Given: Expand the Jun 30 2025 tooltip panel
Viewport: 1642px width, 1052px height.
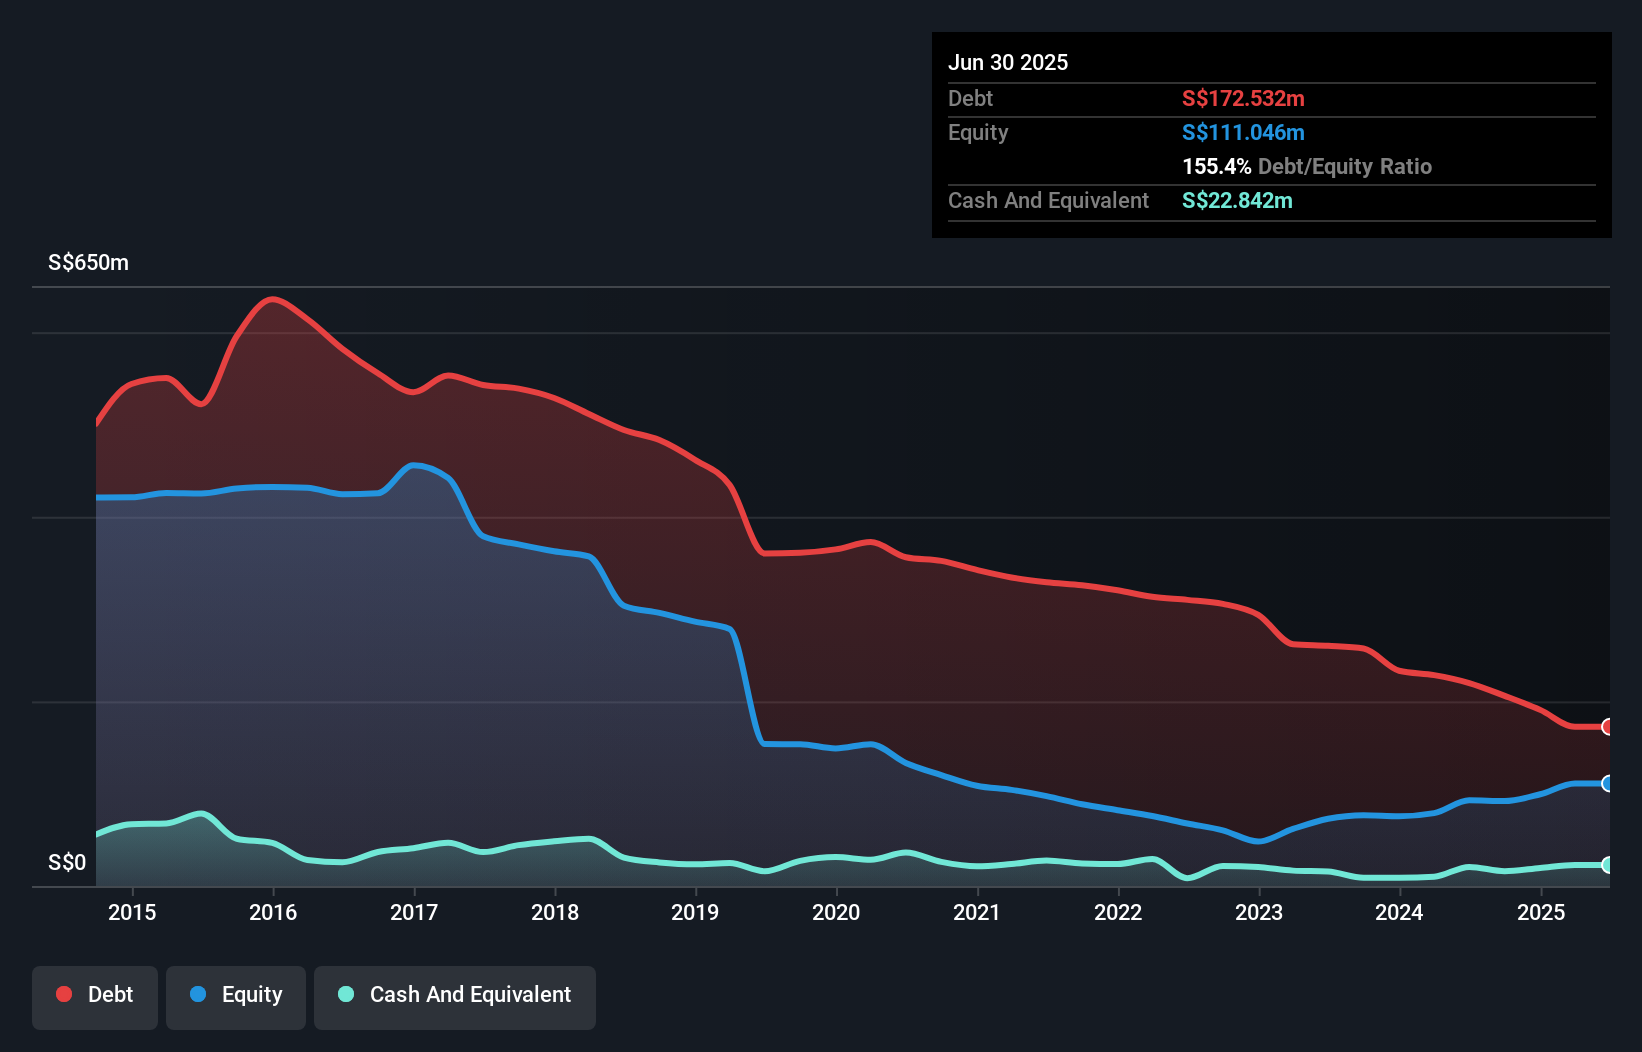Looking at the screenshot, I should 1270,62.
